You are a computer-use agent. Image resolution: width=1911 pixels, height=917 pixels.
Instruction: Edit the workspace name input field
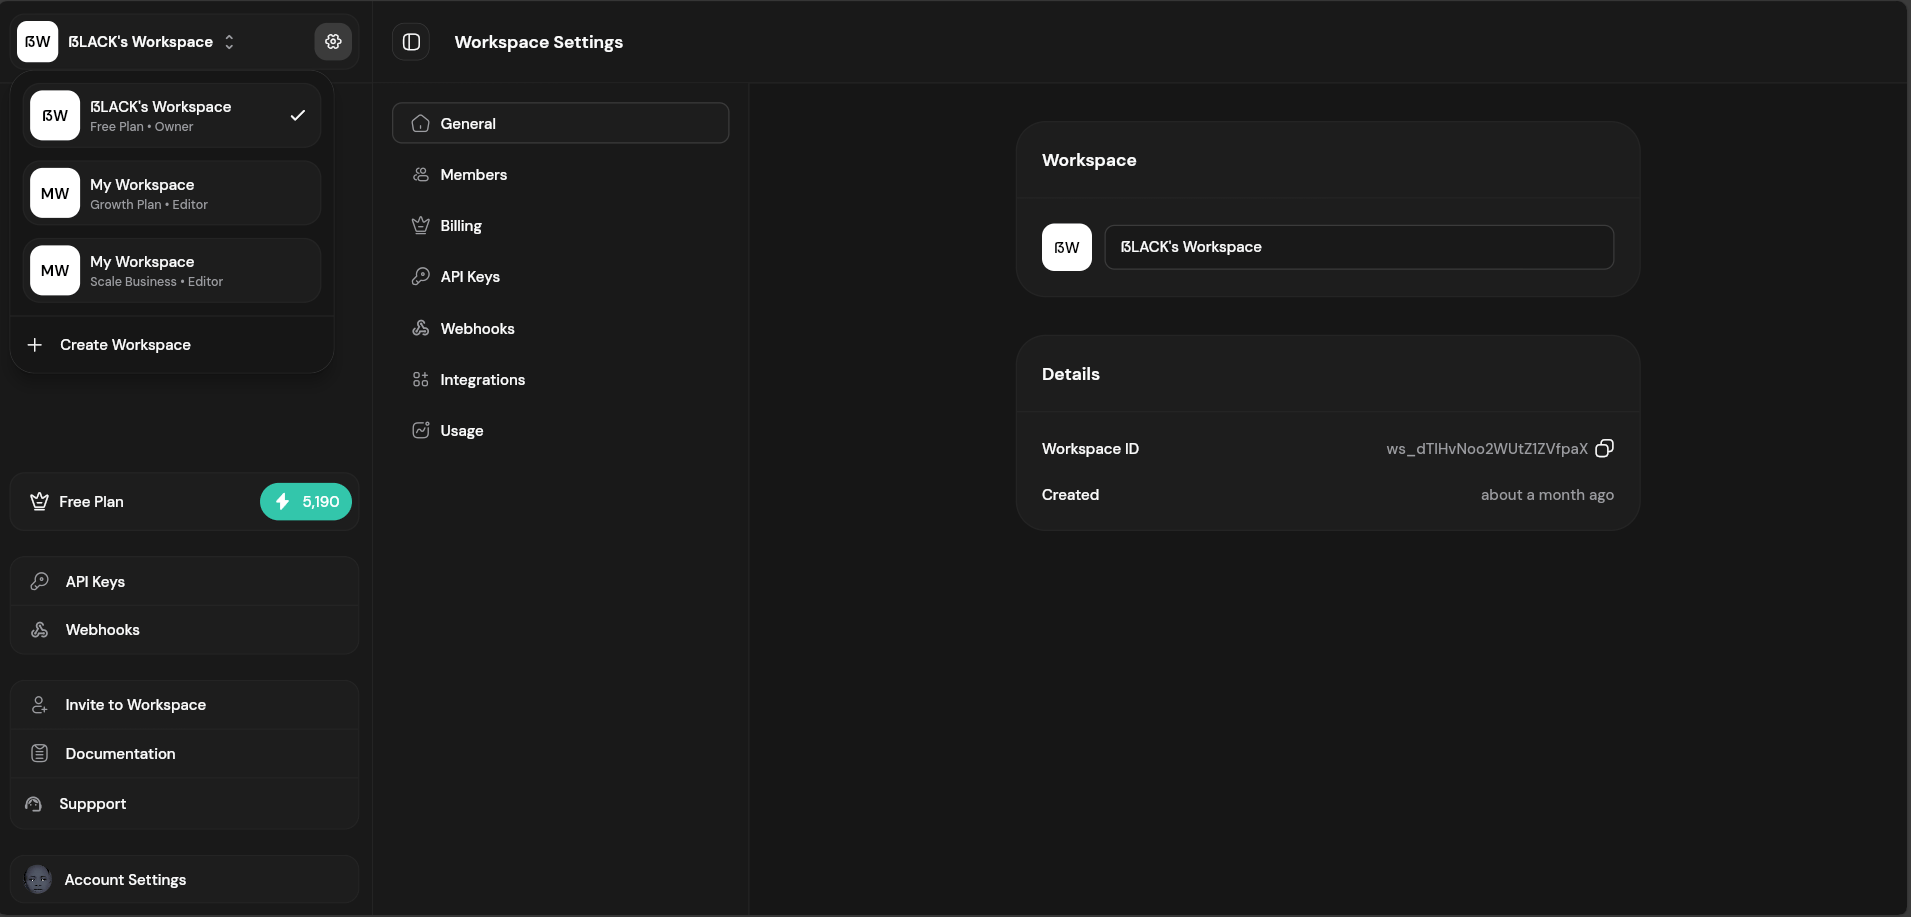[x=1359, y=247]
